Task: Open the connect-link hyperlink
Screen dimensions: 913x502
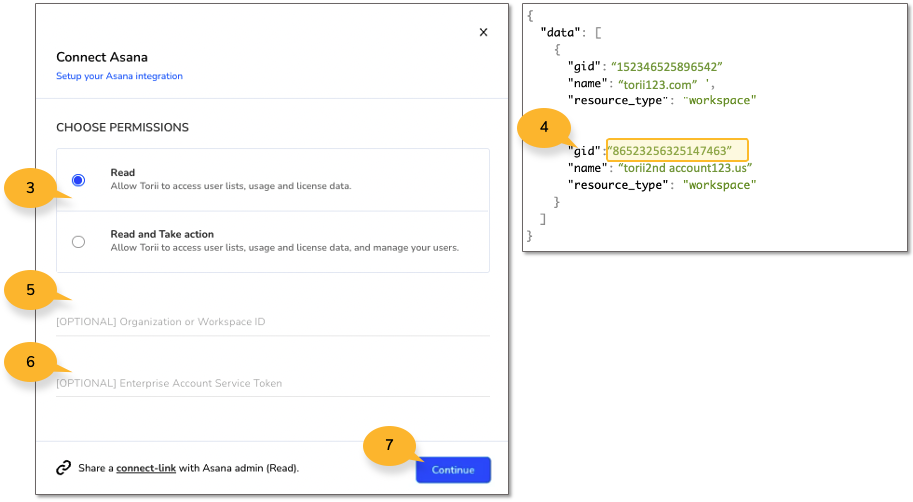Action: point(146,468)
